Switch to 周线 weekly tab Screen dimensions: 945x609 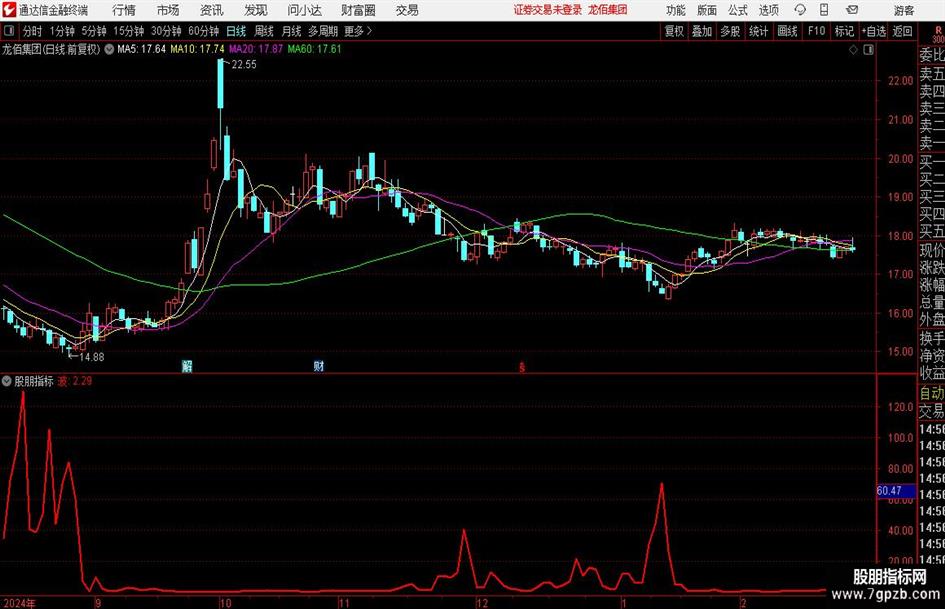click(x=264, y=31)
